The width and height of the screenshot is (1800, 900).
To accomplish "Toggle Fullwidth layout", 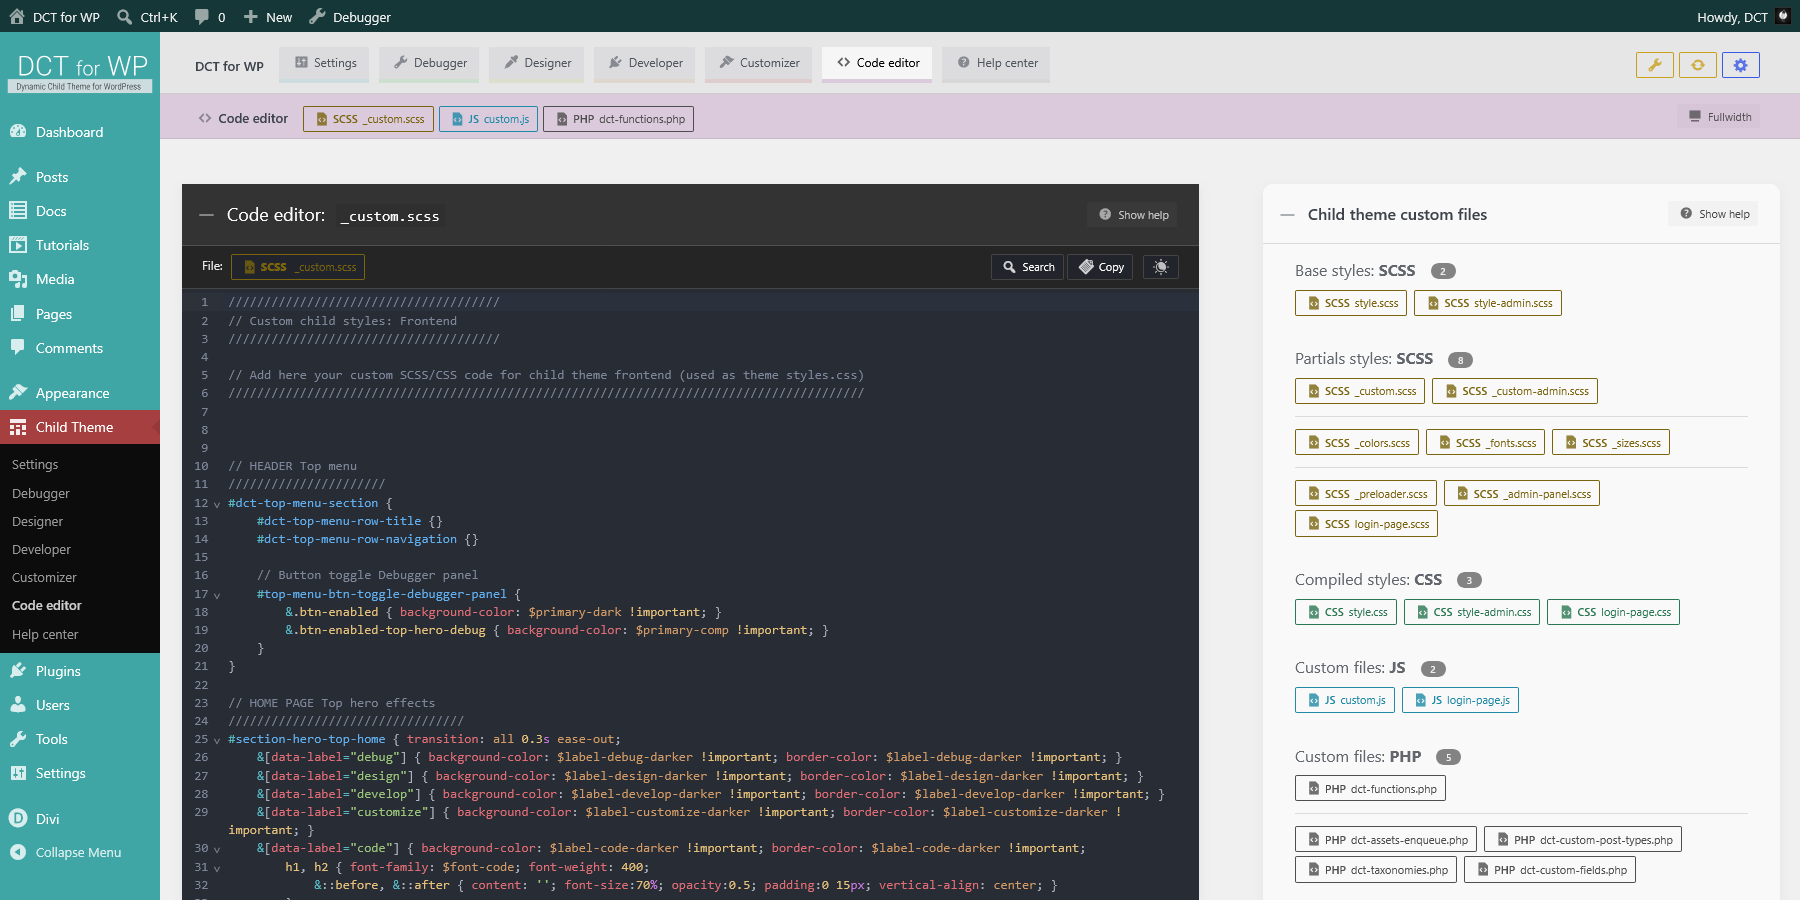I will point(1720,117).
